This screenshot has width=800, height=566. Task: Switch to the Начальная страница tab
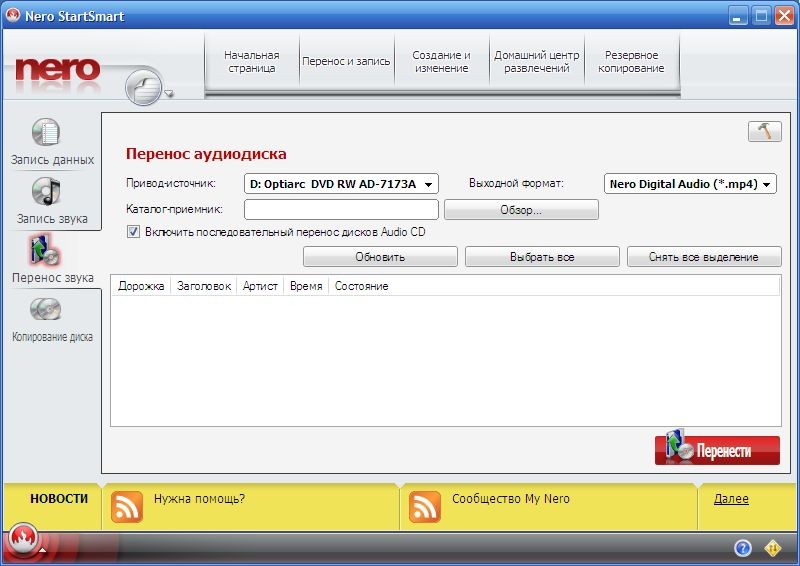[x=251, y=62]
